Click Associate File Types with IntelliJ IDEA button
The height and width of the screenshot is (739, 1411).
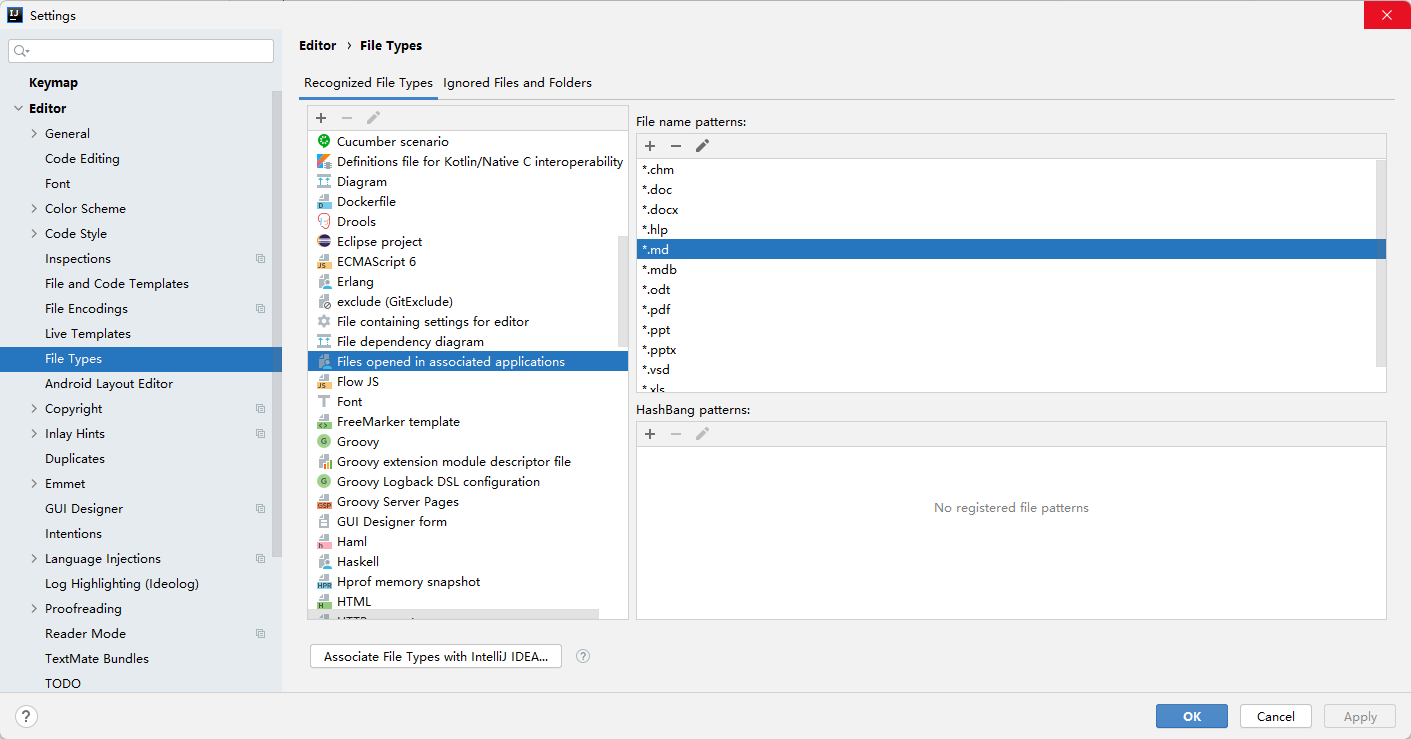click(x=436, y=657)
